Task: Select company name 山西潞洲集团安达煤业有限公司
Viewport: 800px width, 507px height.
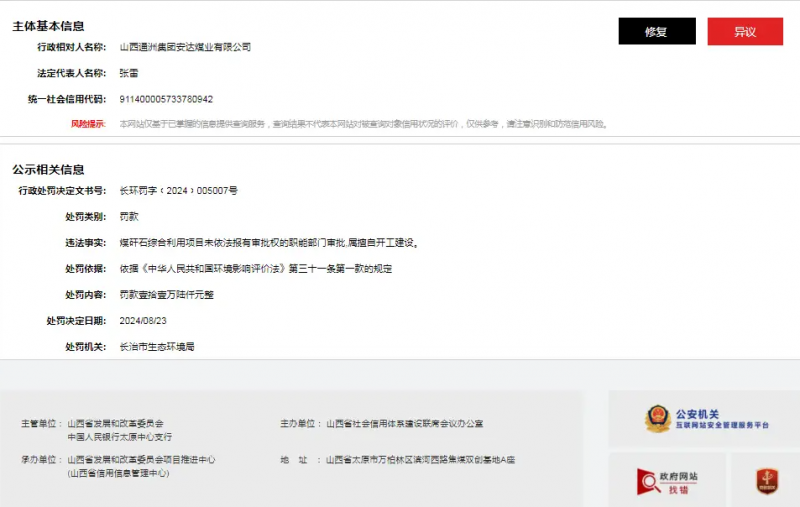Action: pos(185,47)
